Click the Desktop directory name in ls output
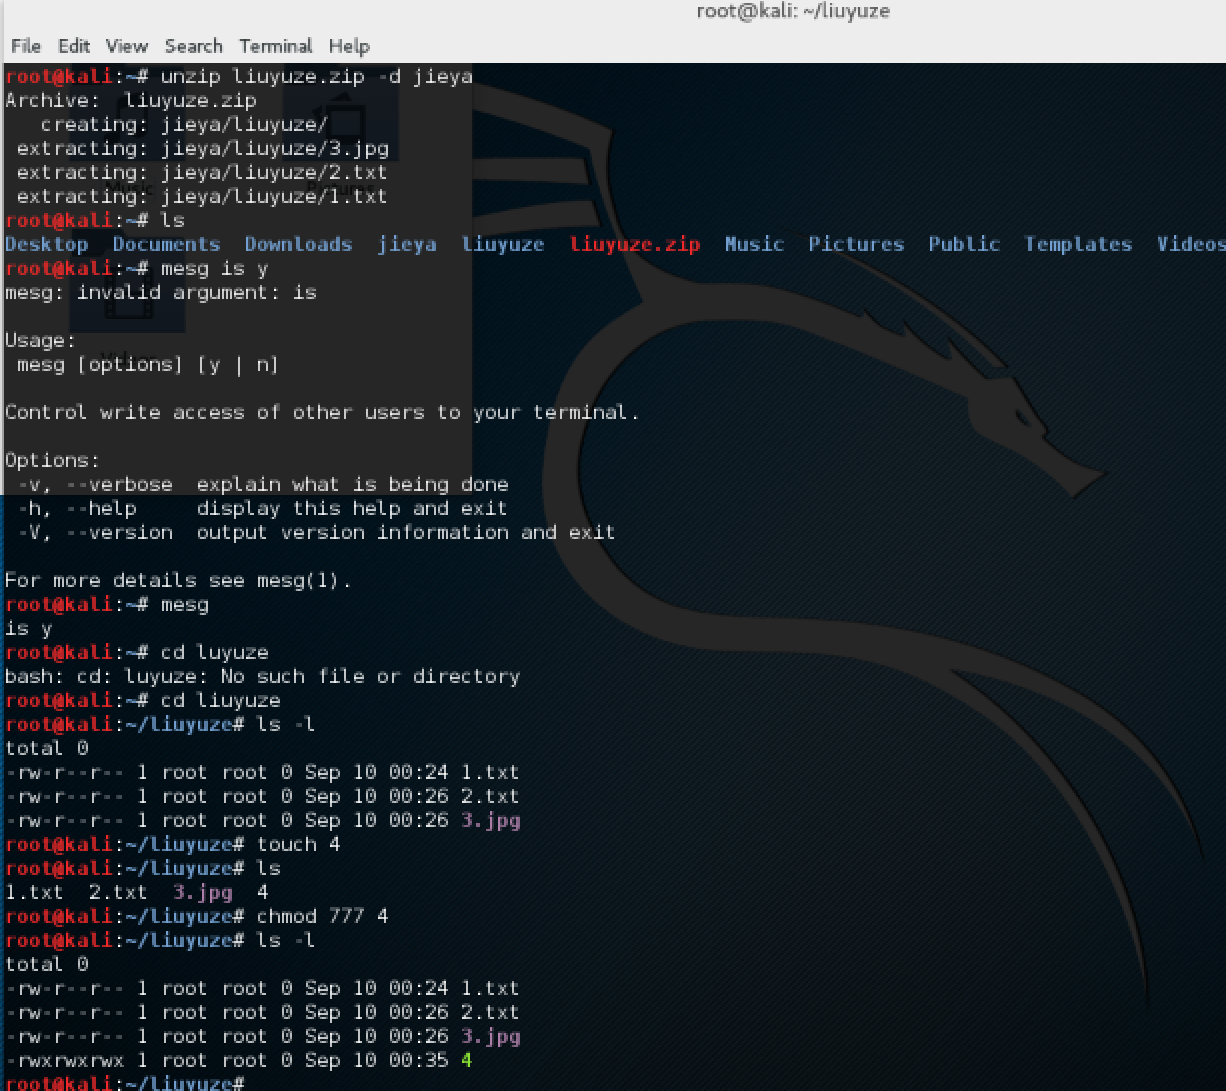The height and width of the screenshot is (1091, 1226). coord(47,245)
